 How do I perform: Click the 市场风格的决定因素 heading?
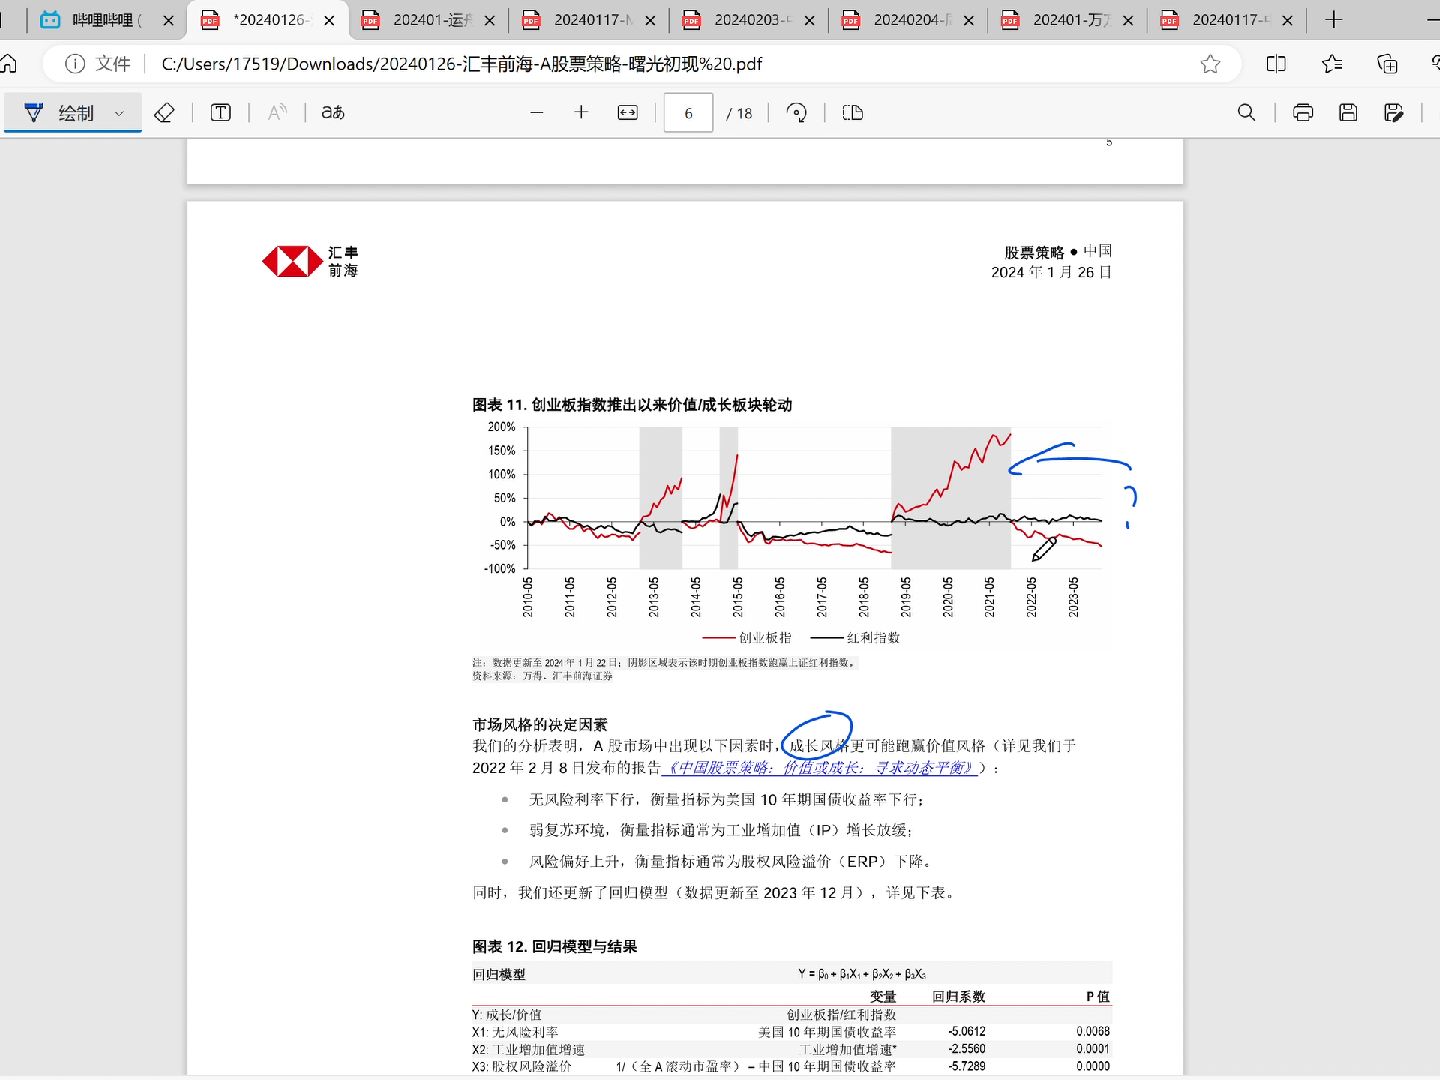point(540,725)
